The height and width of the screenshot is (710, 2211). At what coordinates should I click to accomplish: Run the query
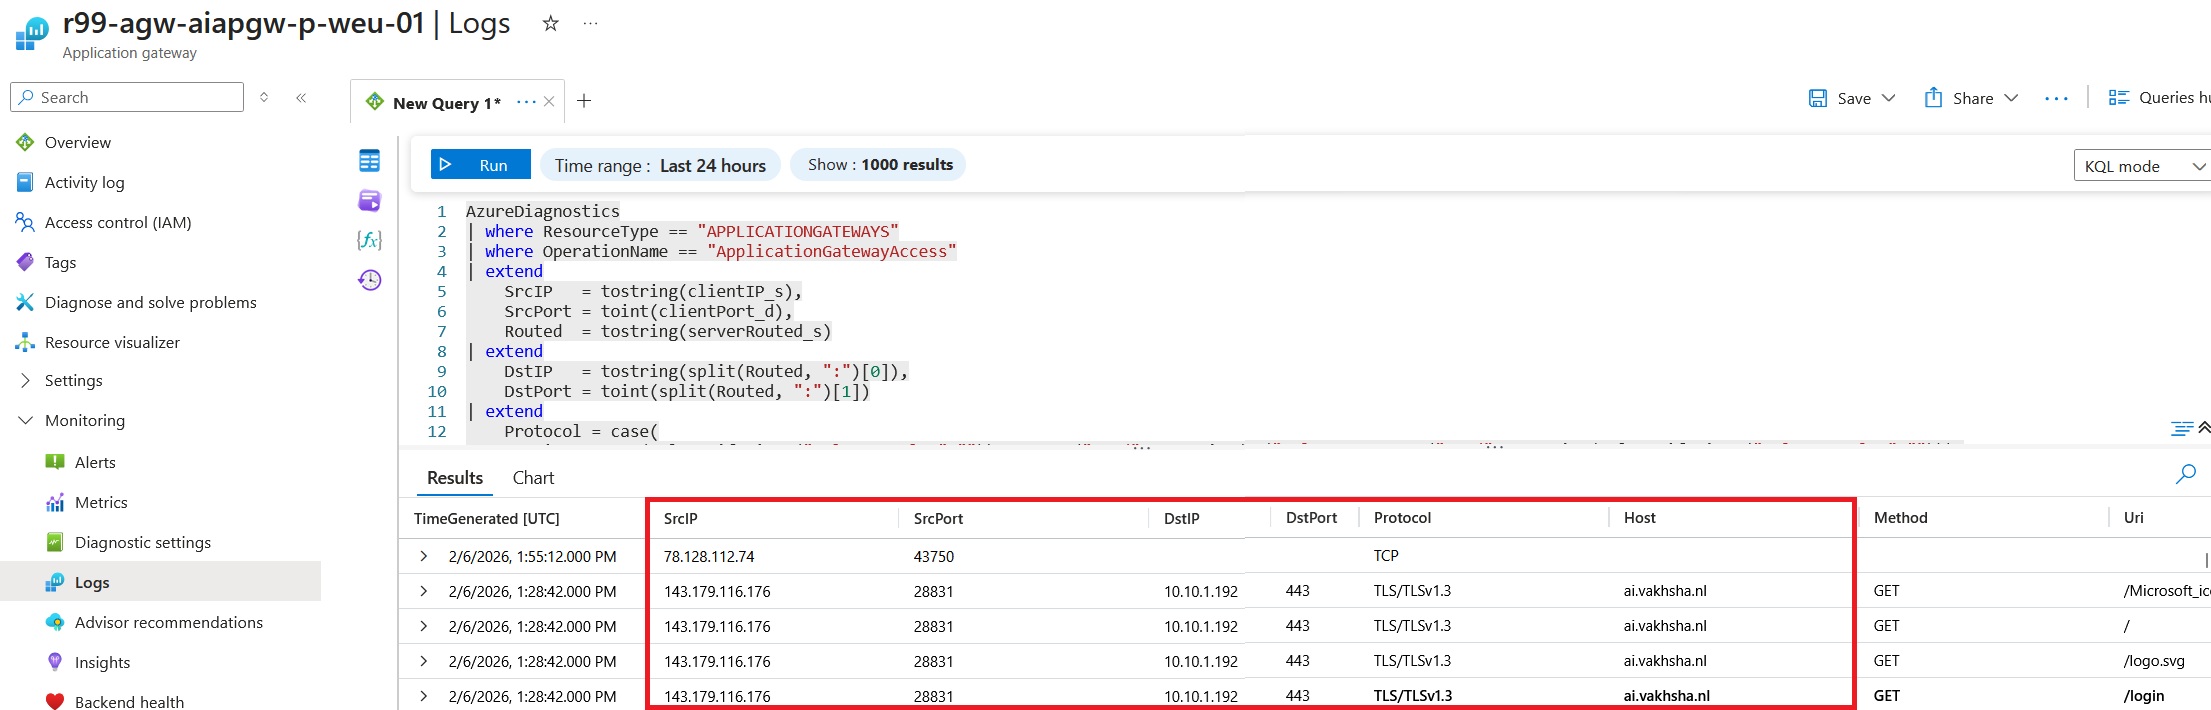(480, 165)
